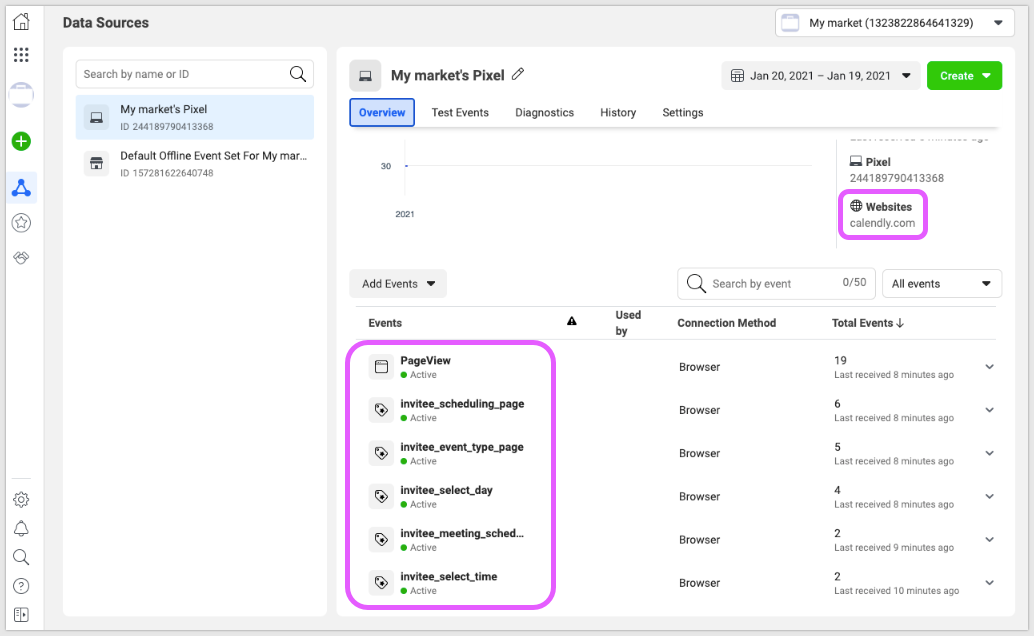1034x636 pixels.
Task: Click the green plus connect data icon
Action: click(x=21, y=141)
